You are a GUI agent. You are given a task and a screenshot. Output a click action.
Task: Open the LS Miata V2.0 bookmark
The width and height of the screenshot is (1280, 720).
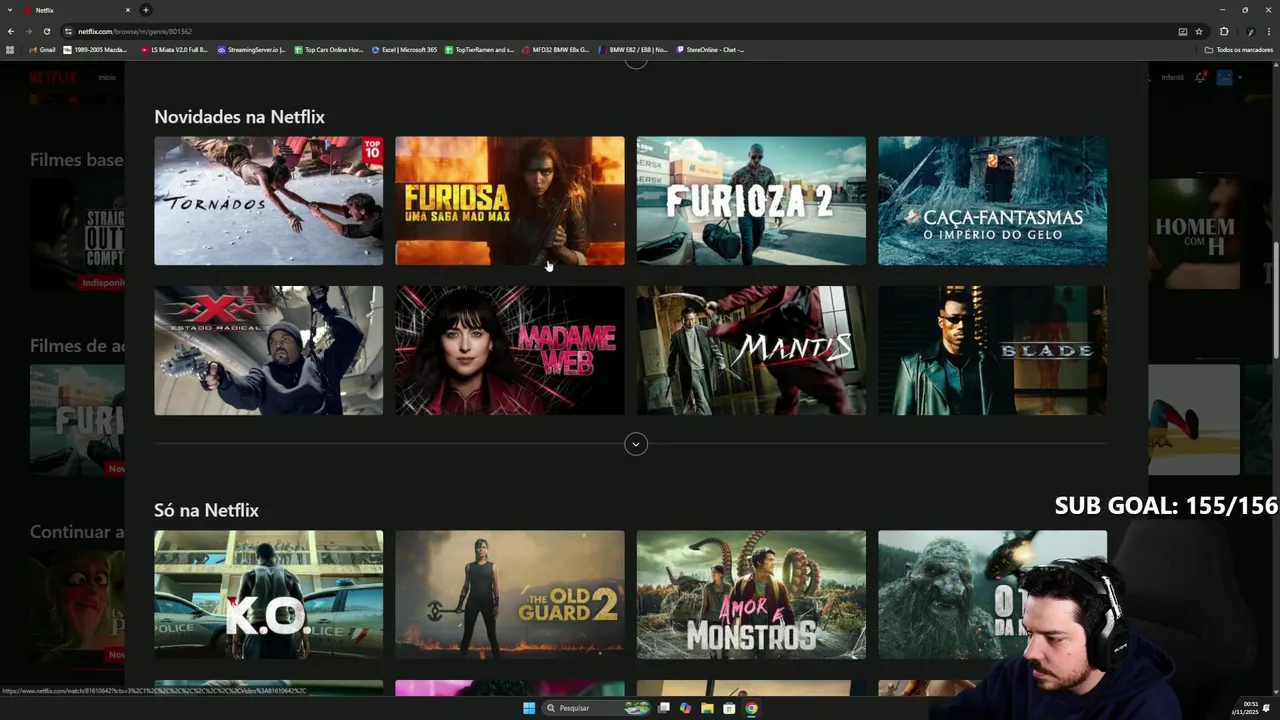[x=175, y=49]
